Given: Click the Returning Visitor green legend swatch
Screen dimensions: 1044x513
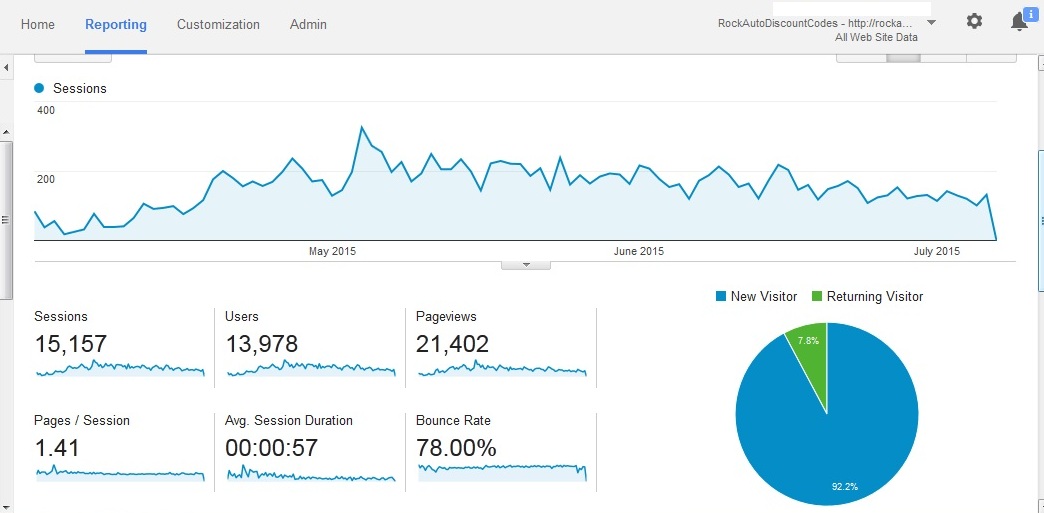Looking at the screenshot, I should (x=817, y=296).
